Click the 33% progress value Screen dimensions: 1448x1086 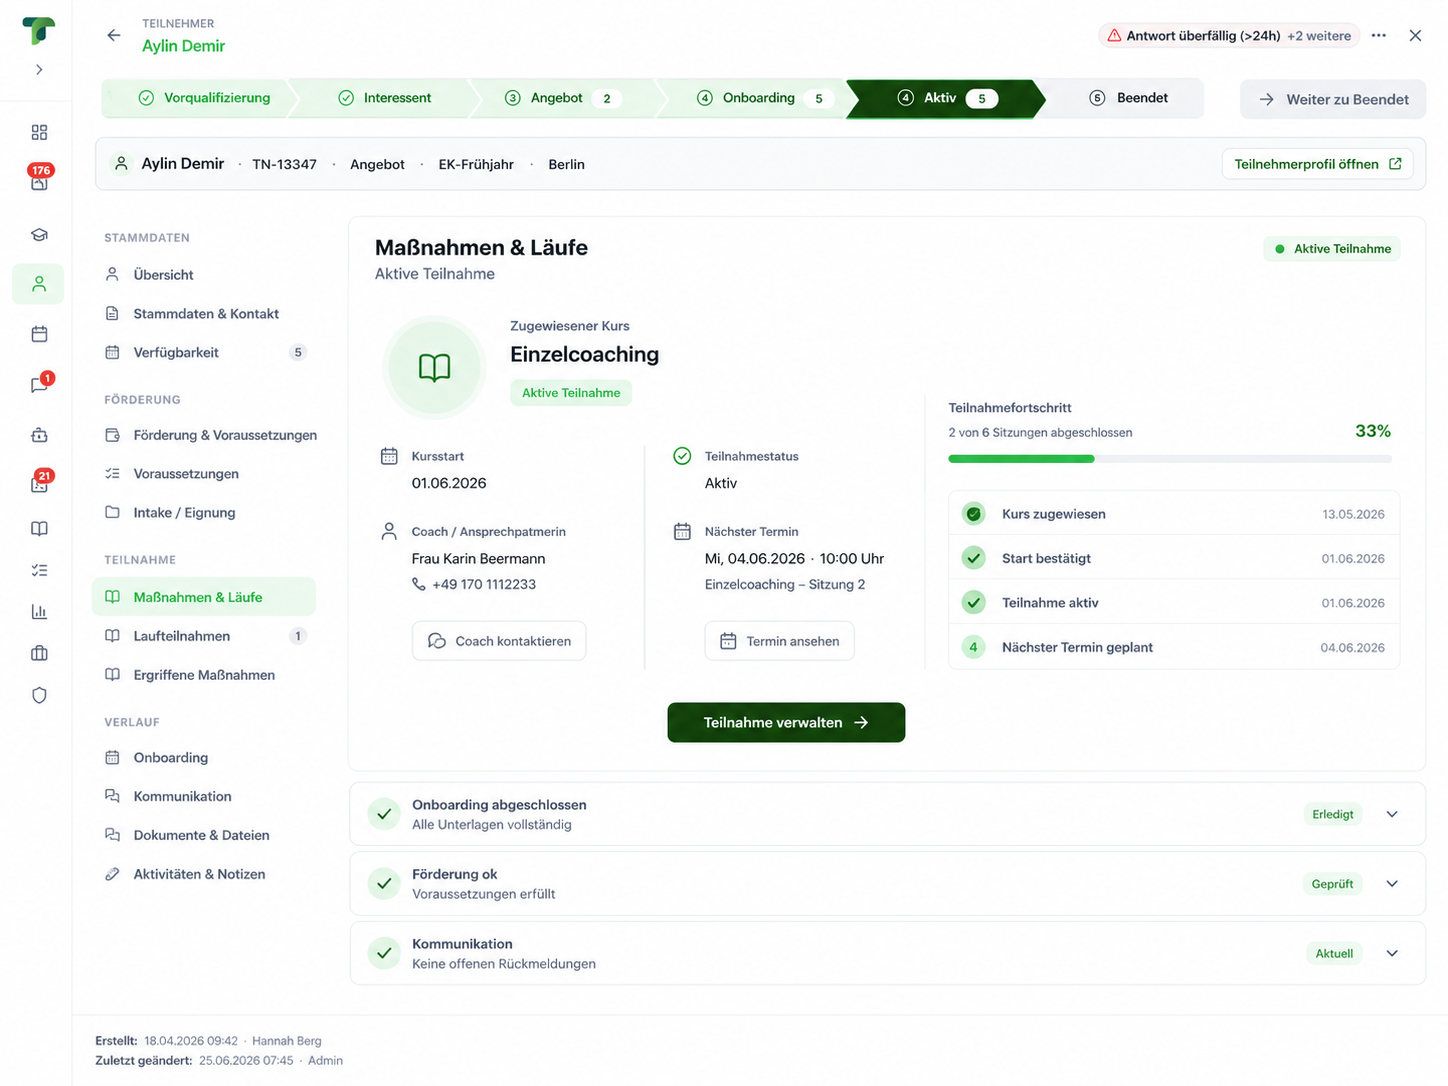click(1373, 431)
